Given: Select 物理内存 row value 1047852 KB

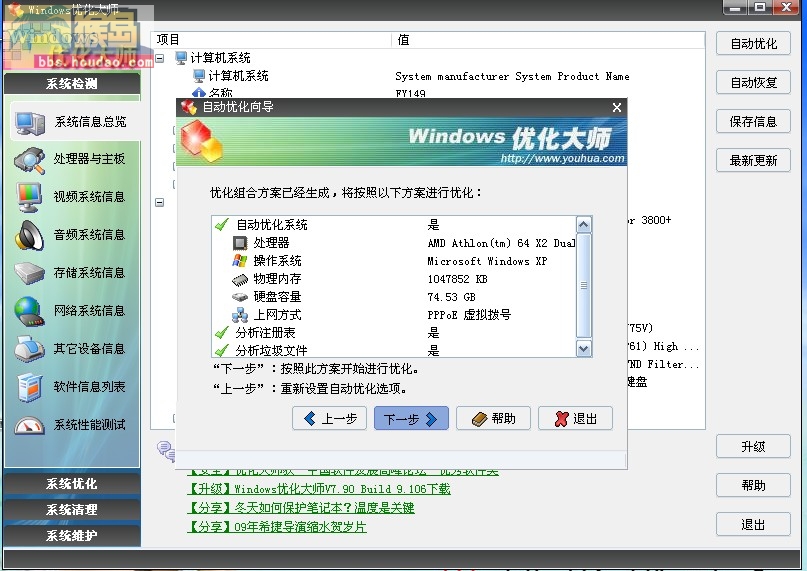Looking at the screenshot, I should 458,279.
